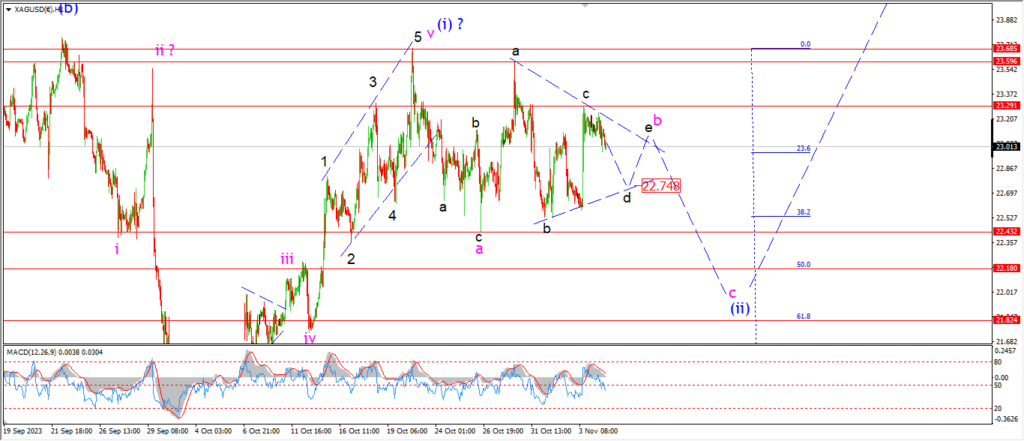Click the 6 Oct 21:00 time label
1024x441 pixels.
pyautogui.click(x=260, y=431)
